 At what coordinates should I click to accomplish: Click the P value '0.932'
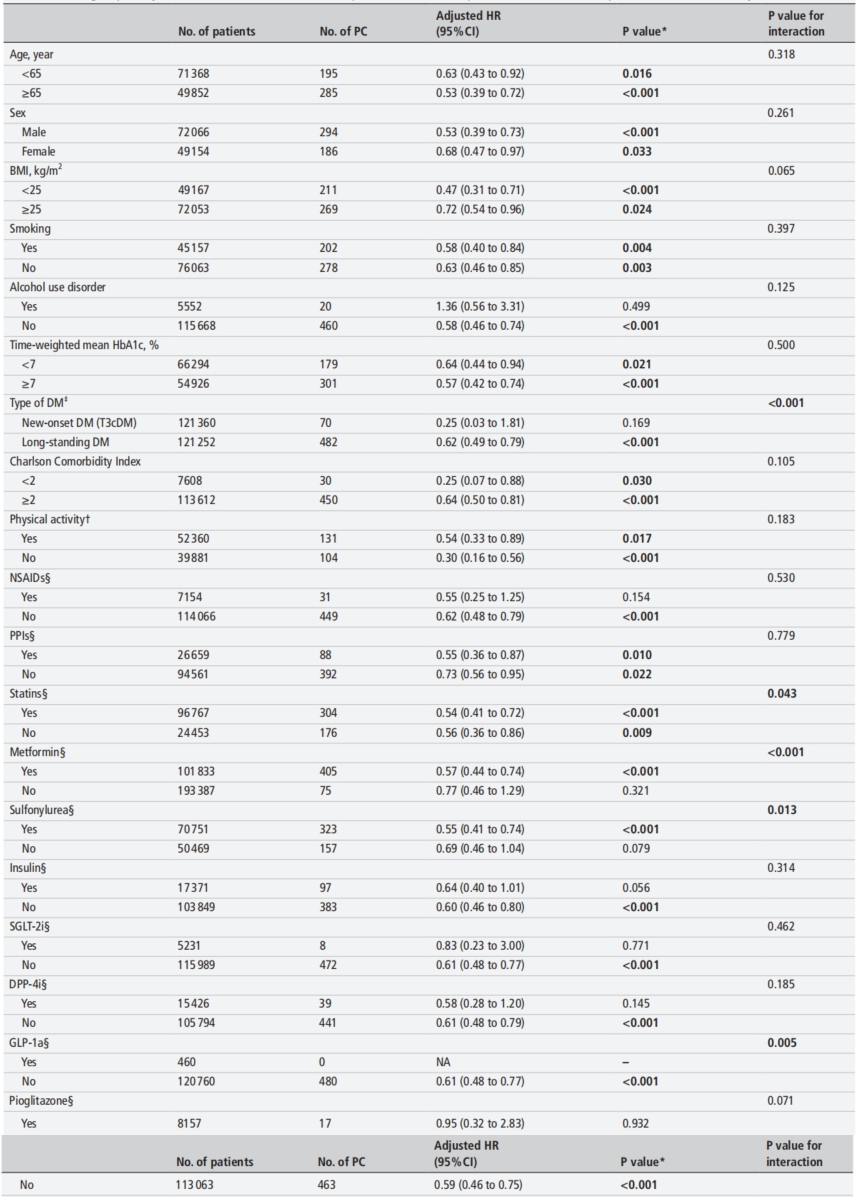pyautogui.click(x=636, y=1119)
